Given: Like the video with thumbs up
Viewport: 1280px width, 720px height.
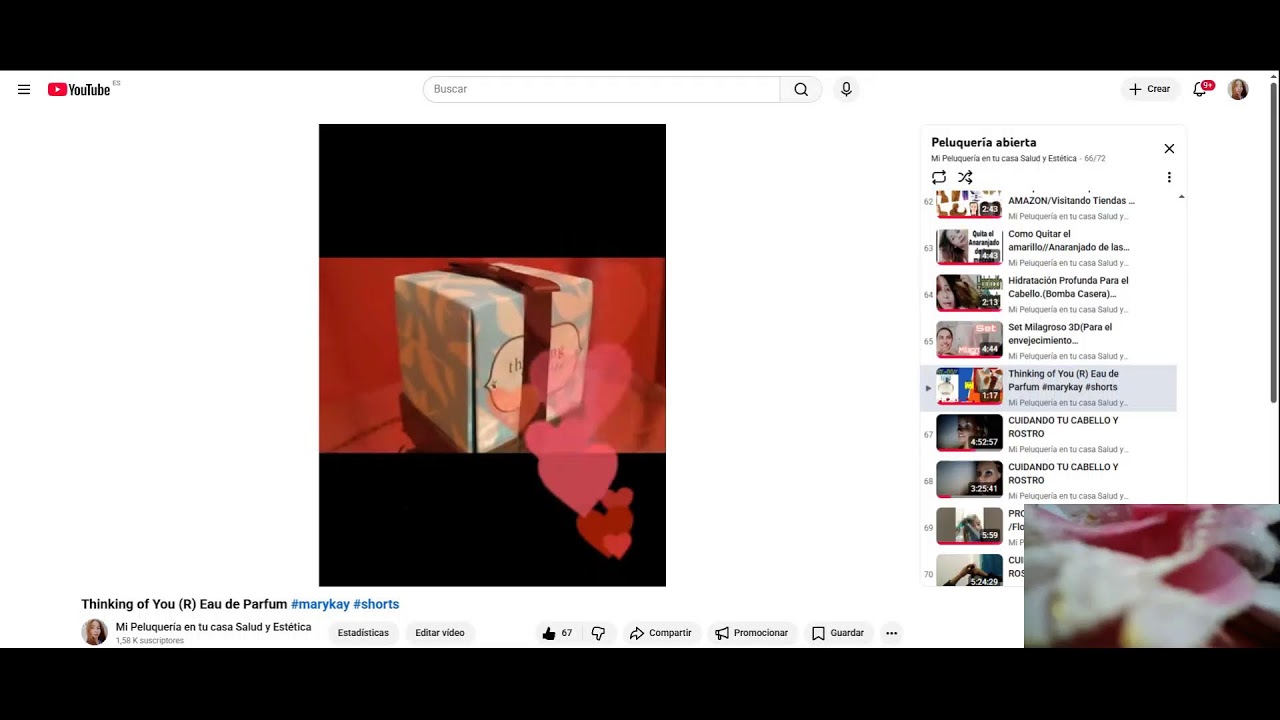Looking at the screenshot, I should (557, 633).
